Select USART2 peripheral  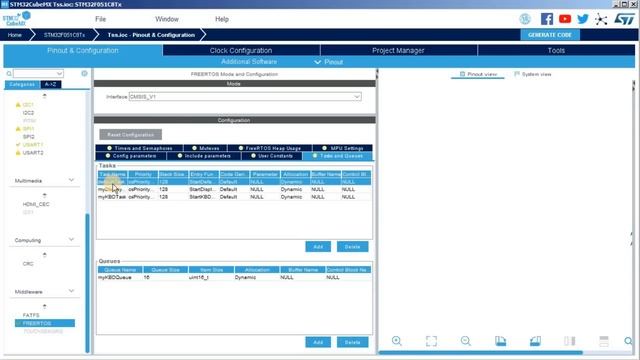tap(33, 153)
